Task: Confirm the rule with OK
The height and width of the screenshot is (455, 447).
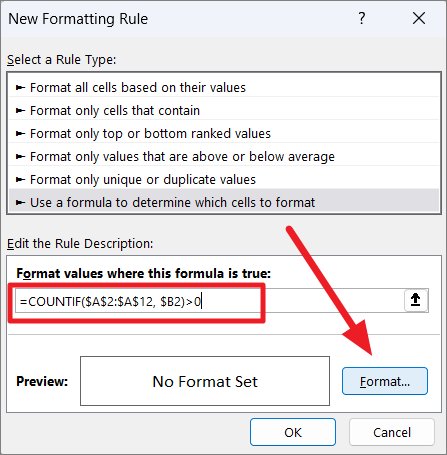Action: point(293,432)
